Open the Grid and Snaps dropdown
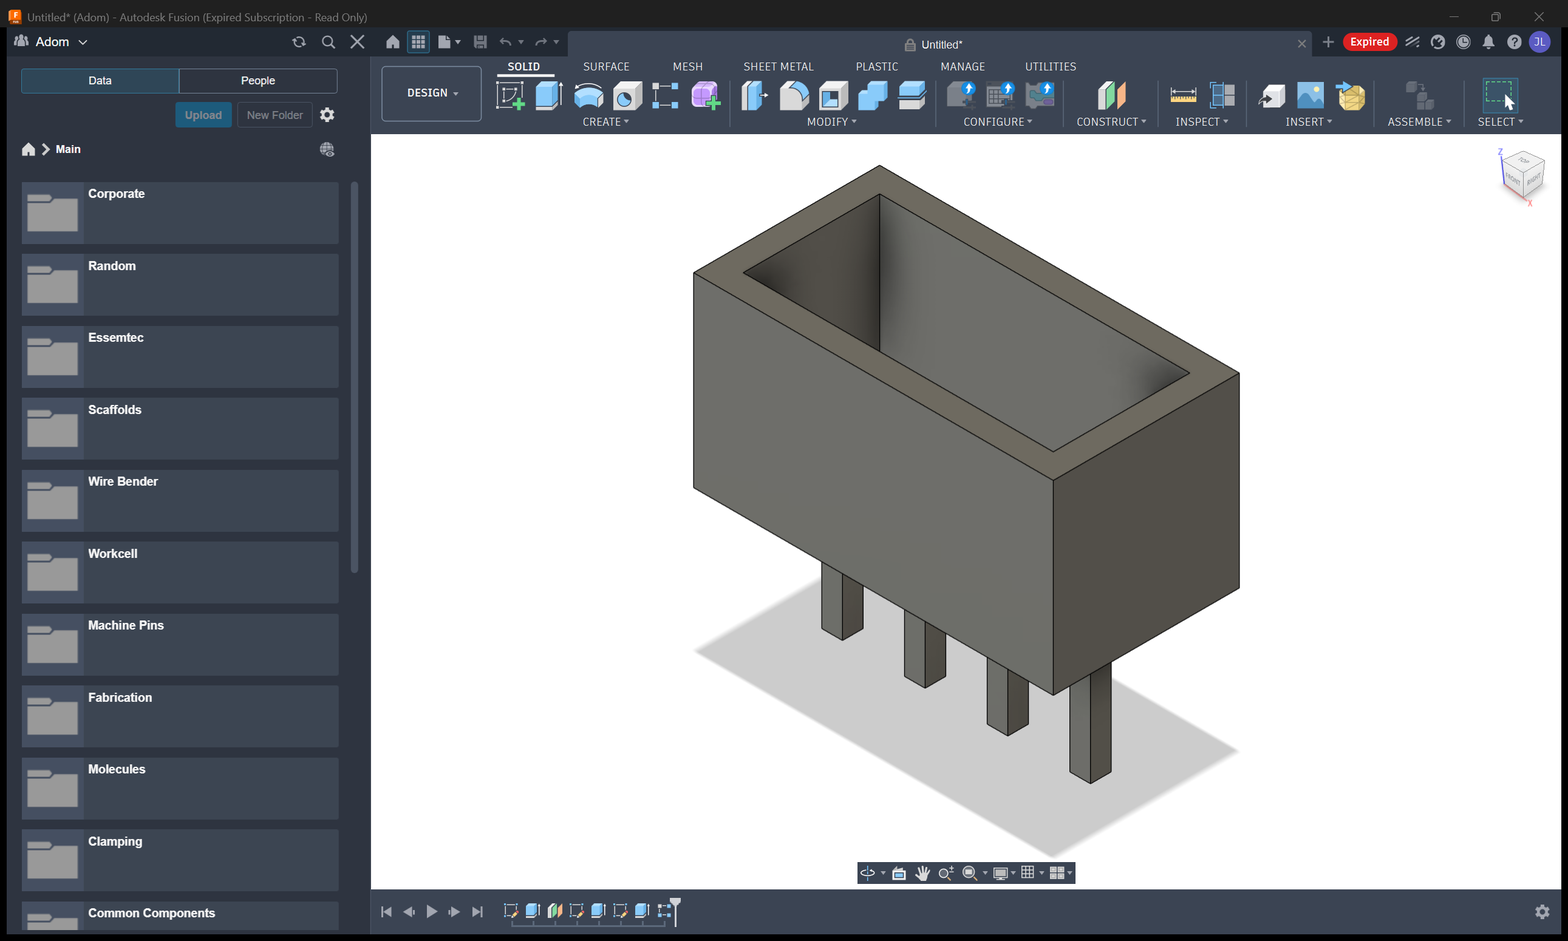The height and width of the screenshot is (941, 1568). pyautogui.click(x=1032, y=873)
